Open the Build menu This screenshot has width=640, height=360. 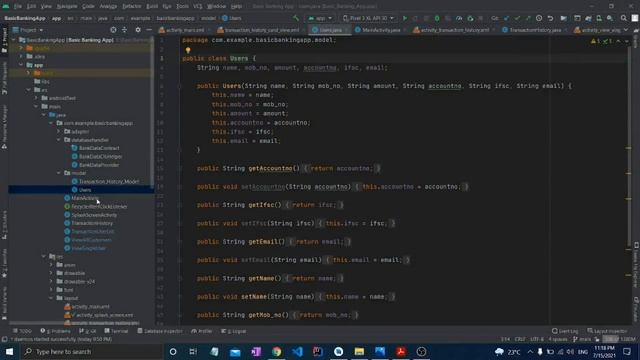[152, 6]
